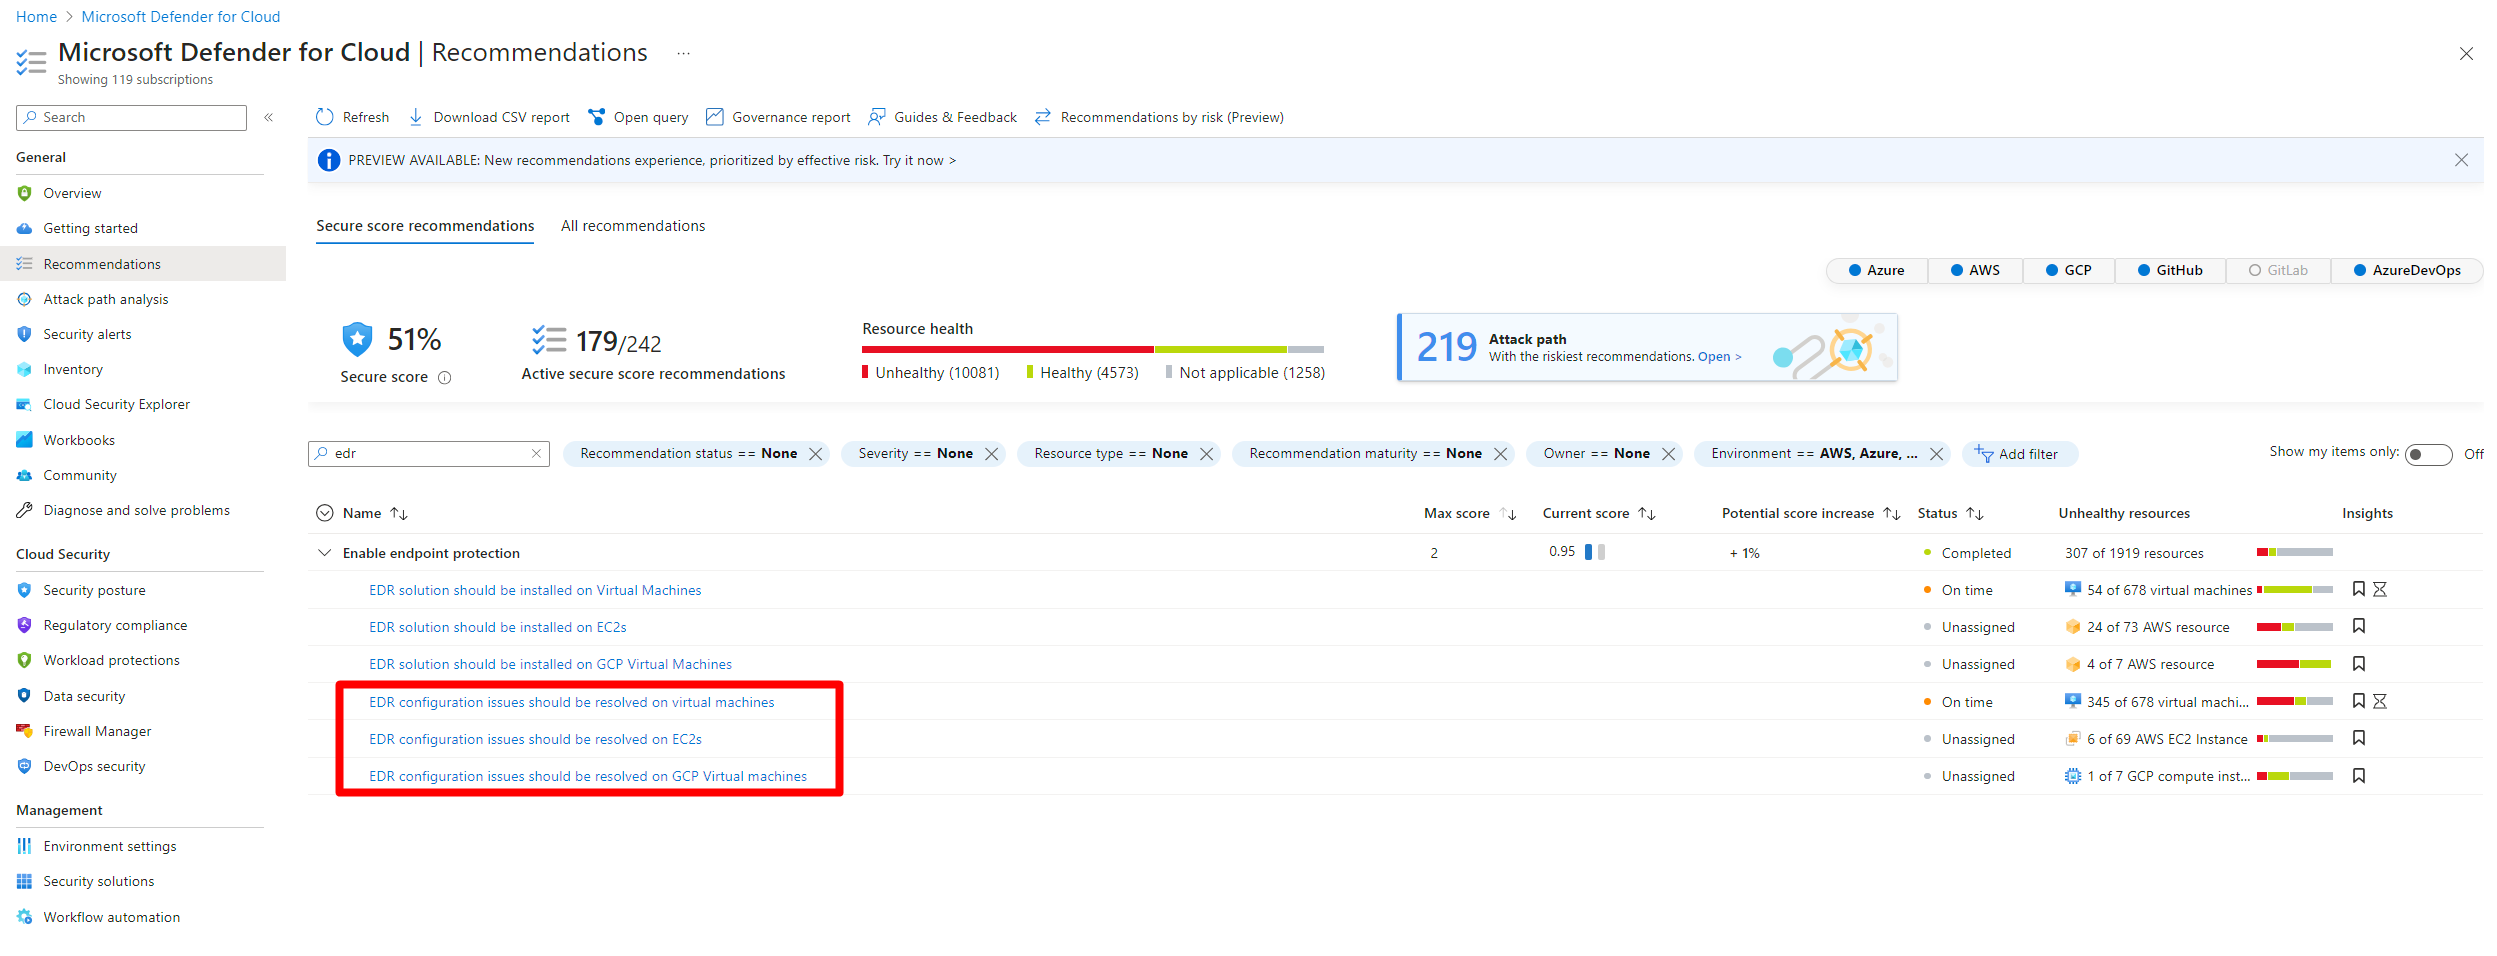Image resolution: width=2497 pixels, height=956 pixels.
Task: Click the Secure score info icon
Action: click(x=445, y=378)
